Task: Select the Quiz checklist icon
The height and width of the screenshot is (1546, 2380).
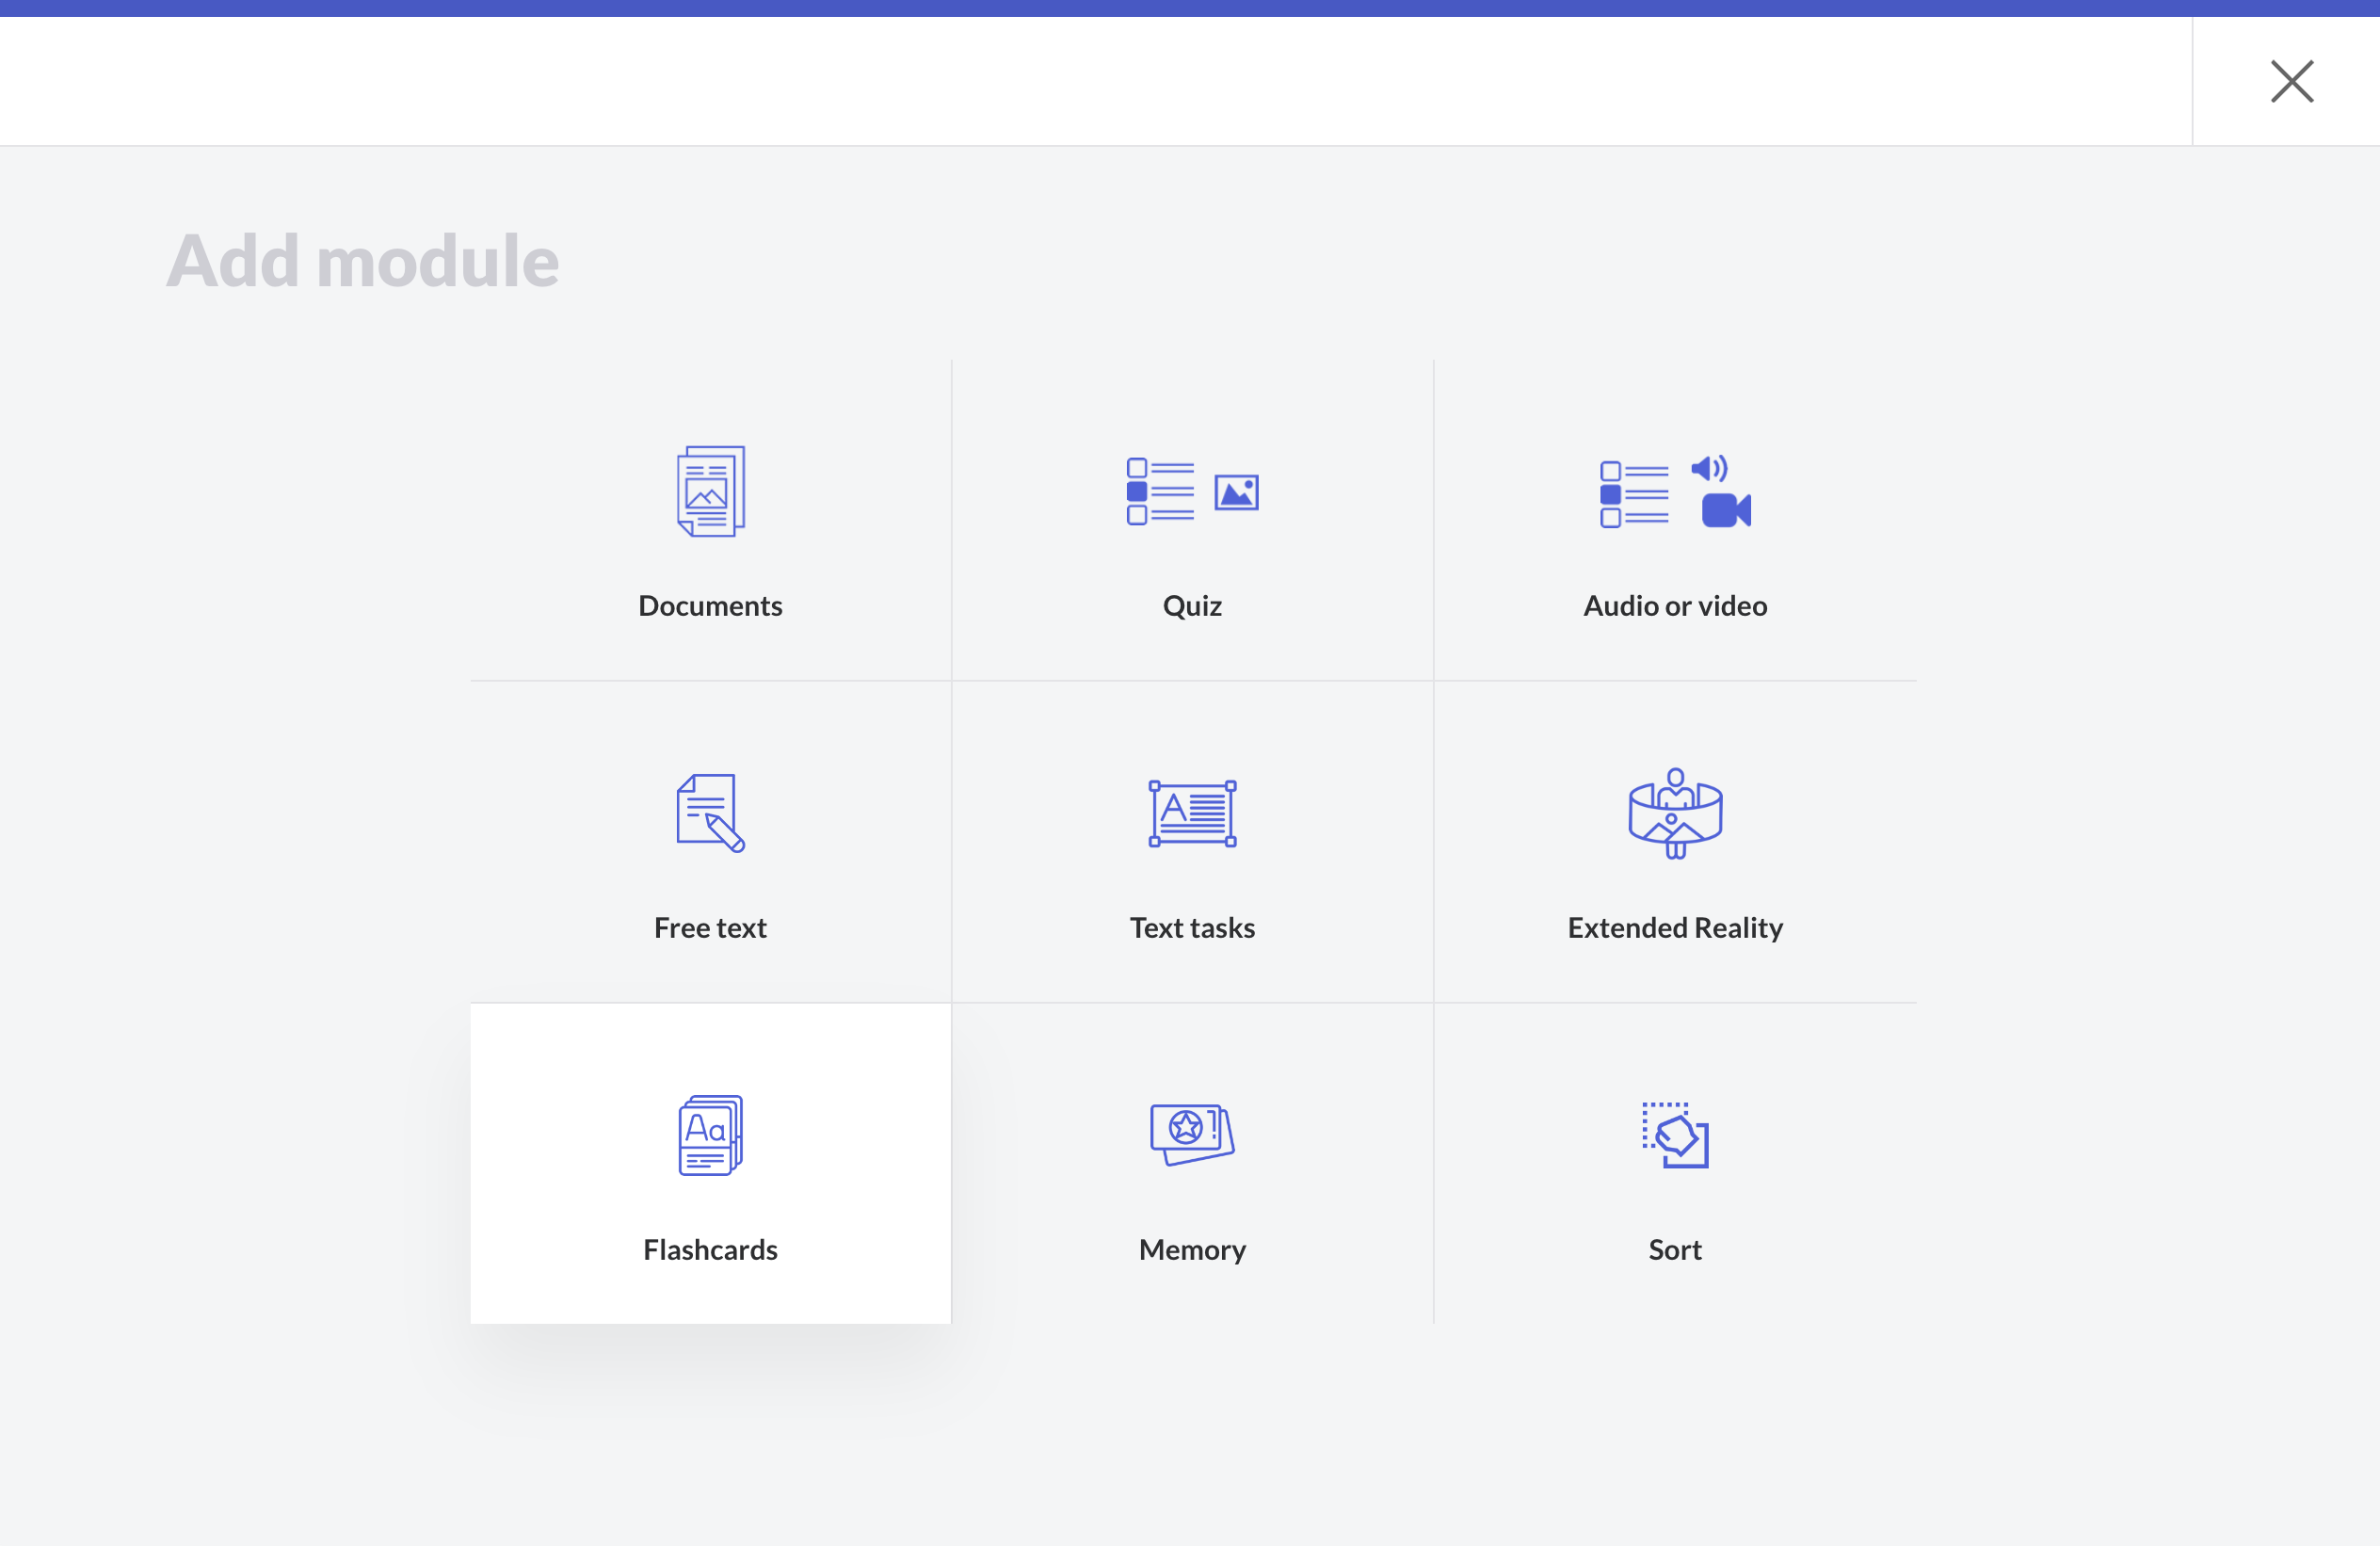Action: [x=1160, y=491]
